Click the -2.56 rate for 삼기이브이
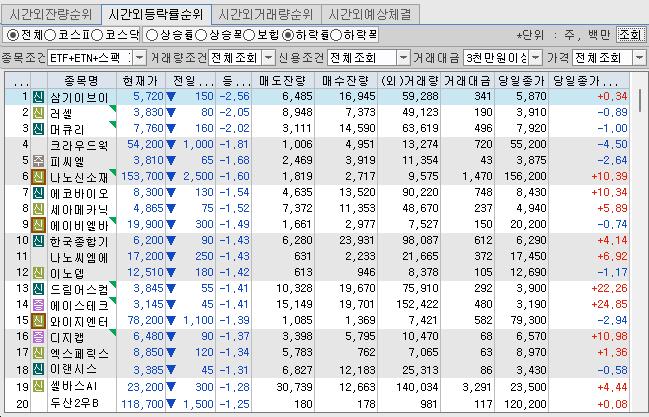Viewport: 649px width, 417px height. (234, 96)
